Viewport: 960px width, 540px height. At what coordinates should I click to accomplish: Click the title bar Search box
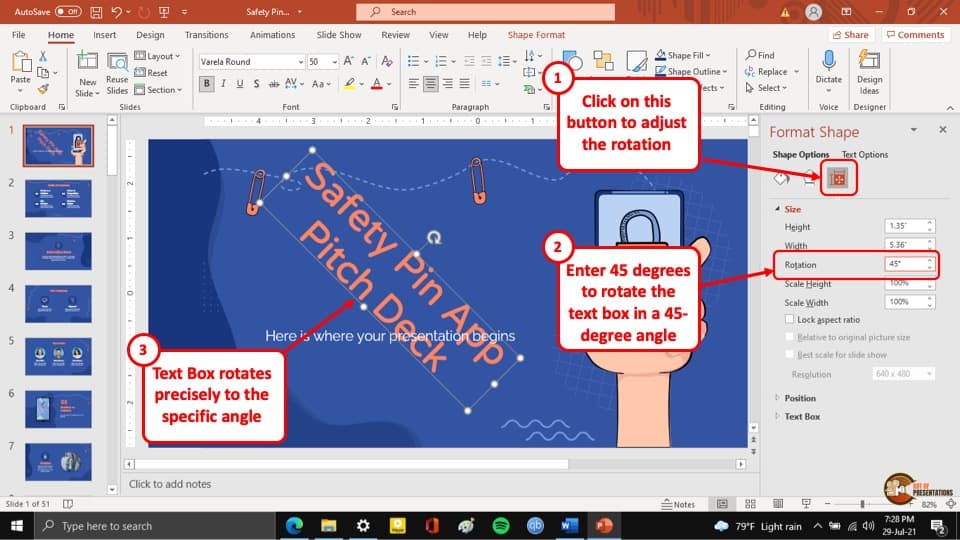[x=486, y=12]
